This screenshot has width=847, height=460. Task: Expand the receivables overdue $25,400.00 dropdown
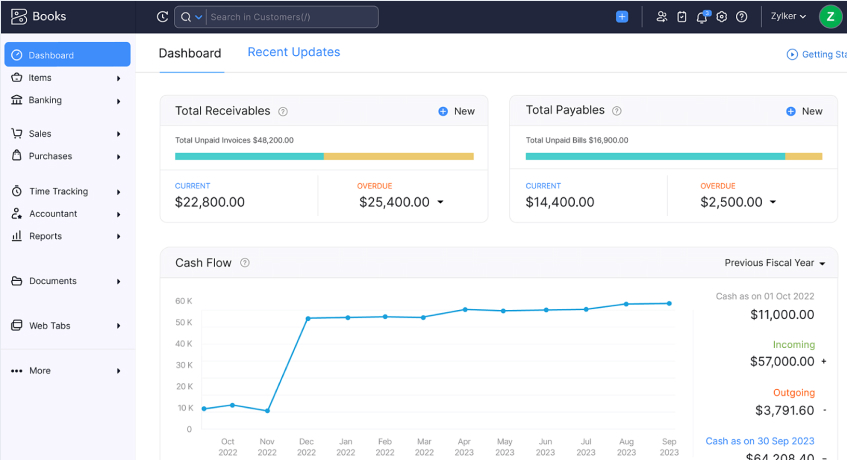coord(440,202)
